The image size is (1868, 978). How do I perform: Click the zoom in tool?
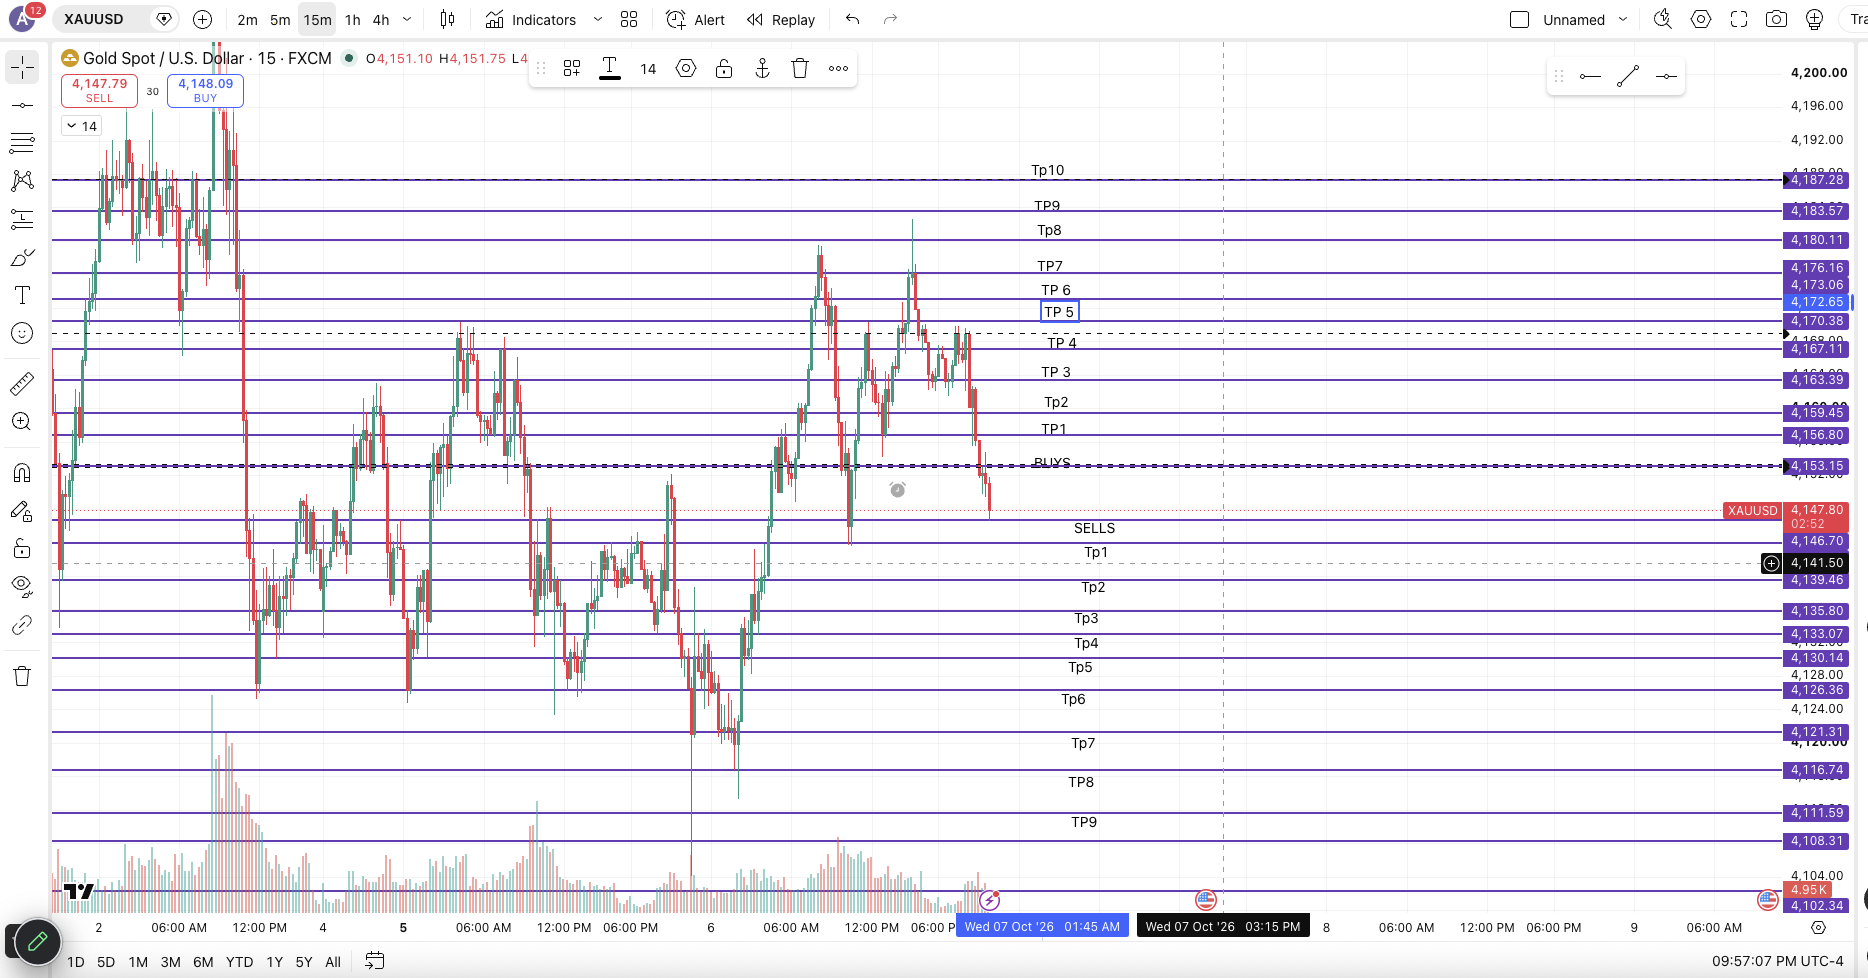click(x=22, y=421)
